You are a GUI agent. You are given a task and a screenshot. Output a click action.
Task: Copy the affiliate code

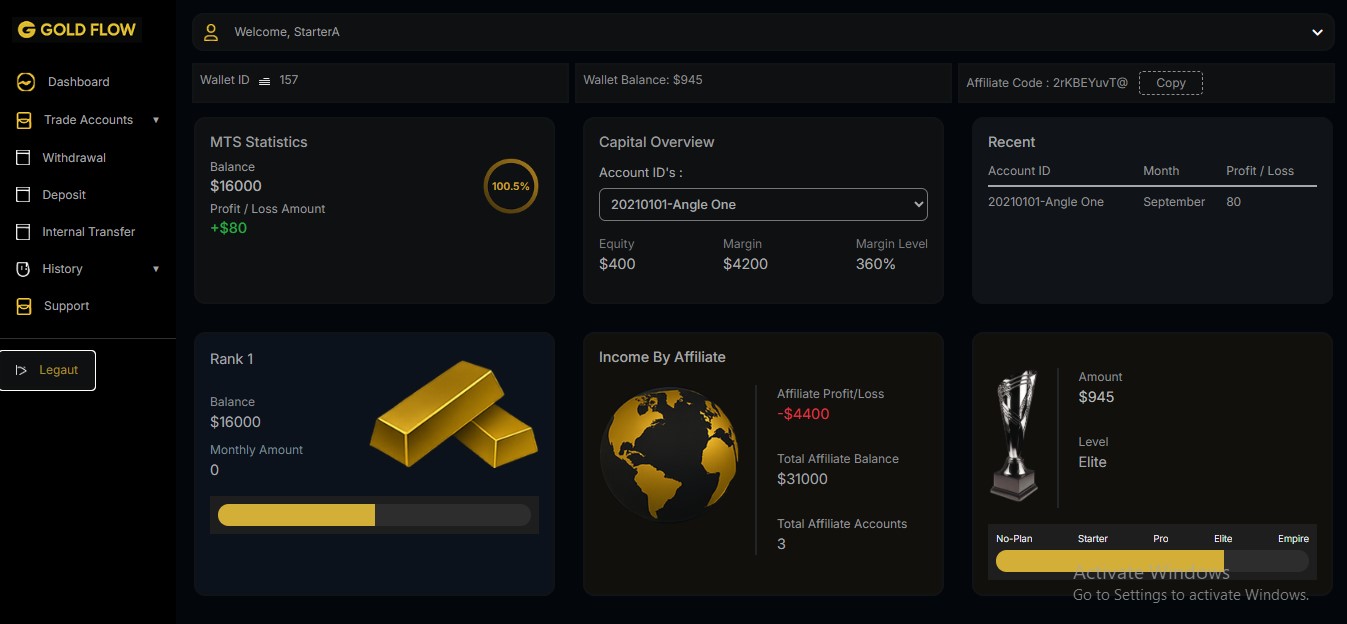pyautogui.click(x=1170, y=83)
